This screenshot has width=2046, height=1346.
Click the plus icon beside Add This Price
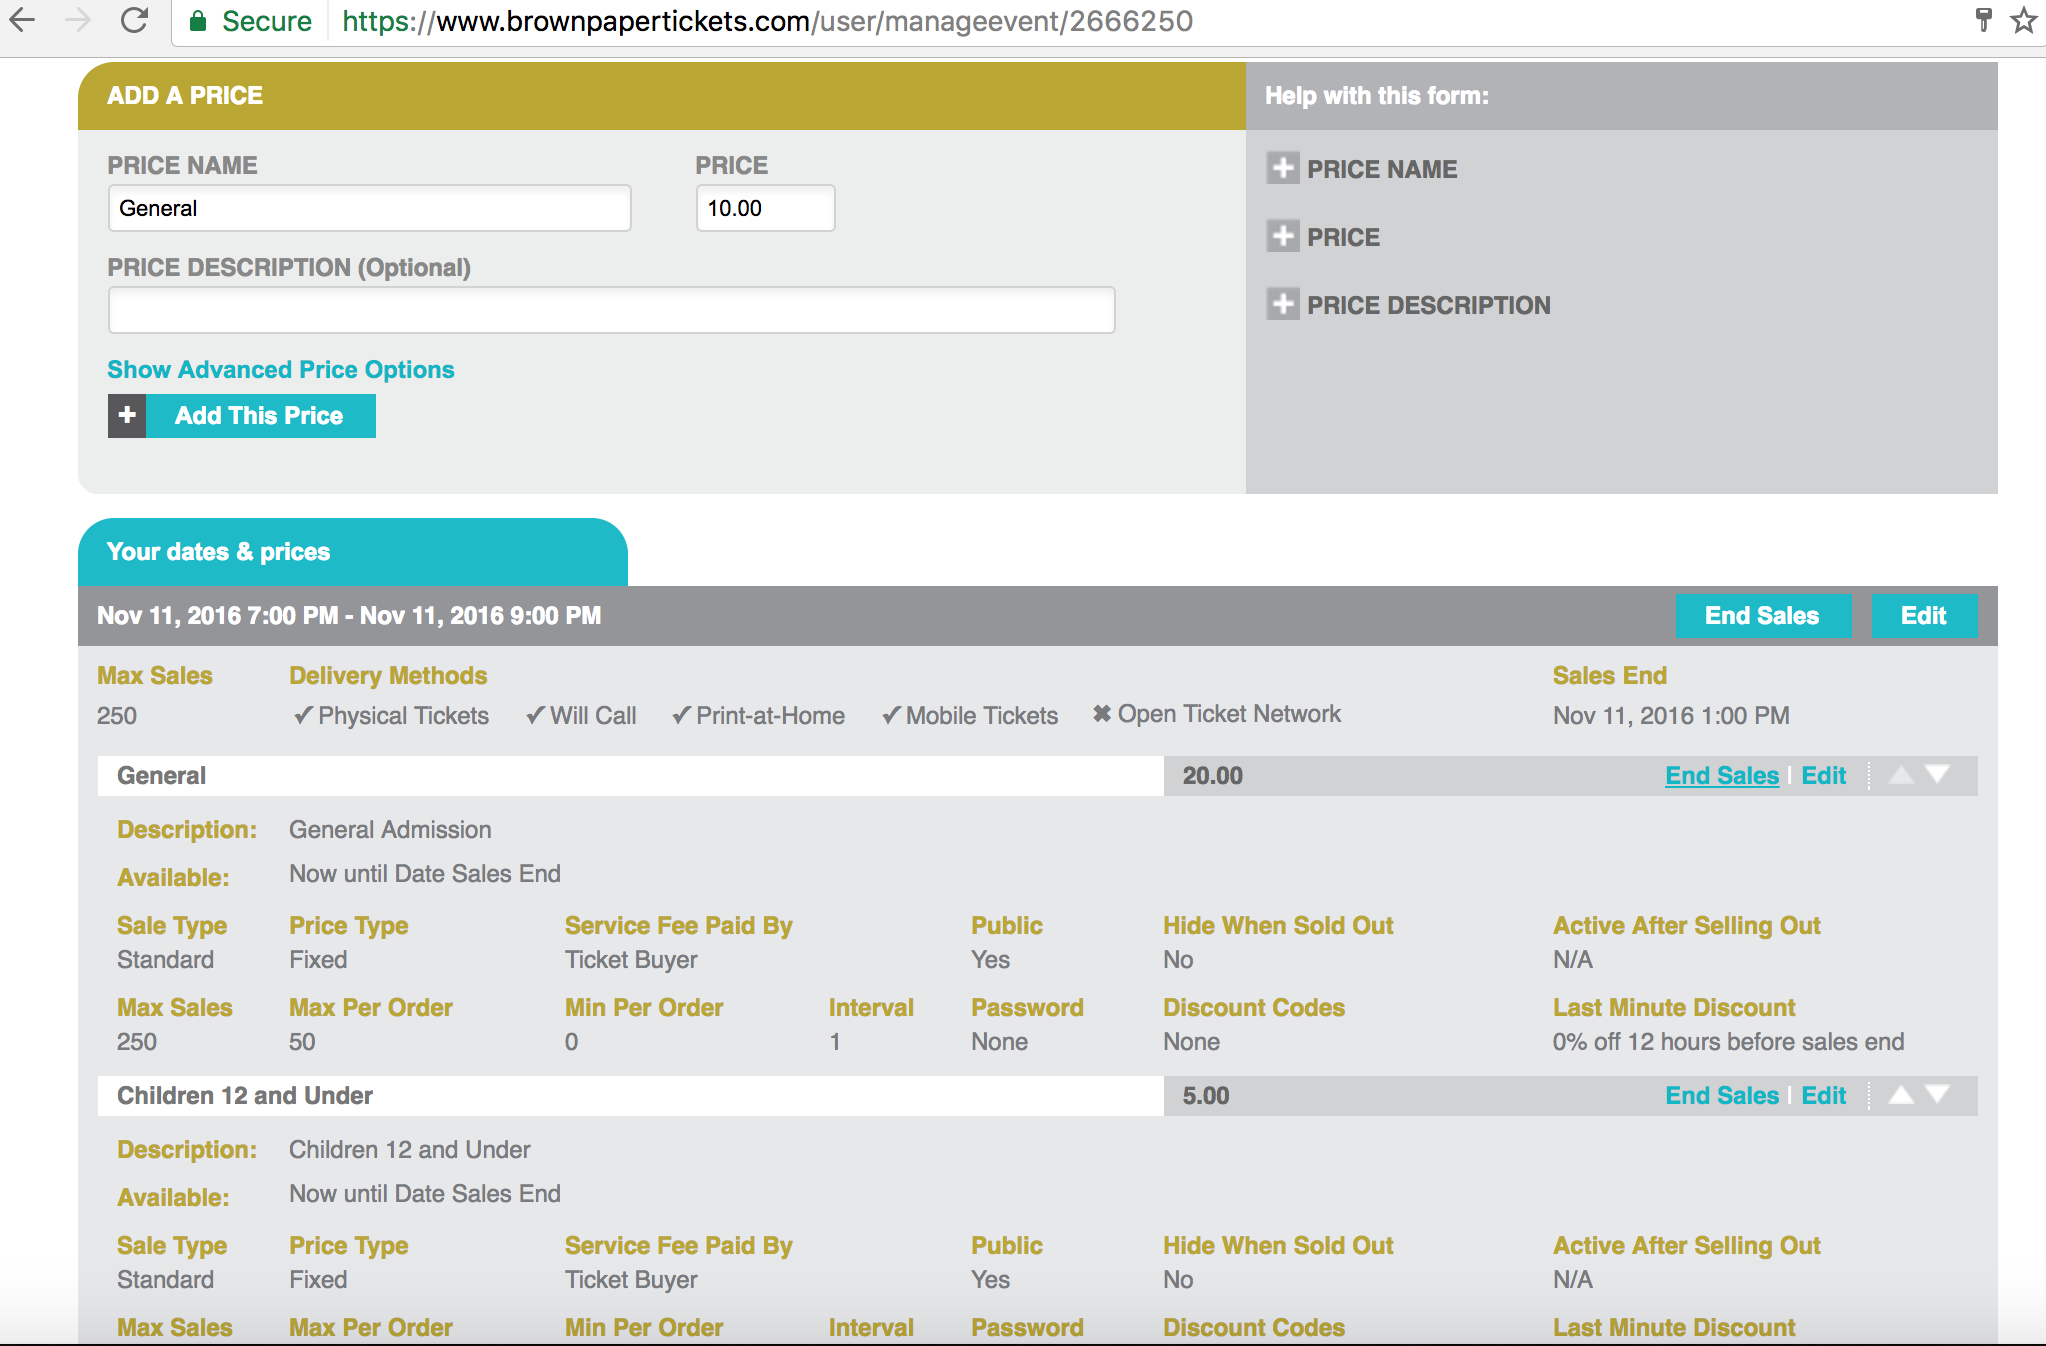click(x=127, y=416)
